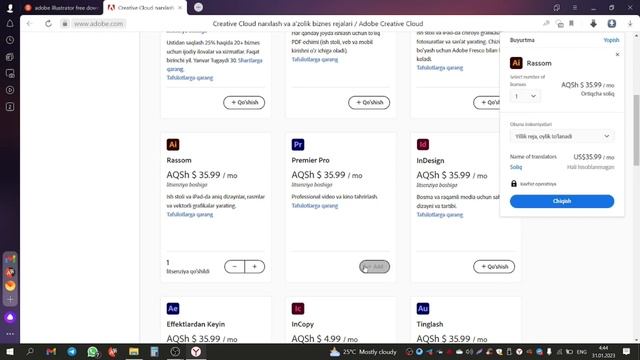
Task: Launch Alice assistant purple icon
Action: [x=10, y=317]
